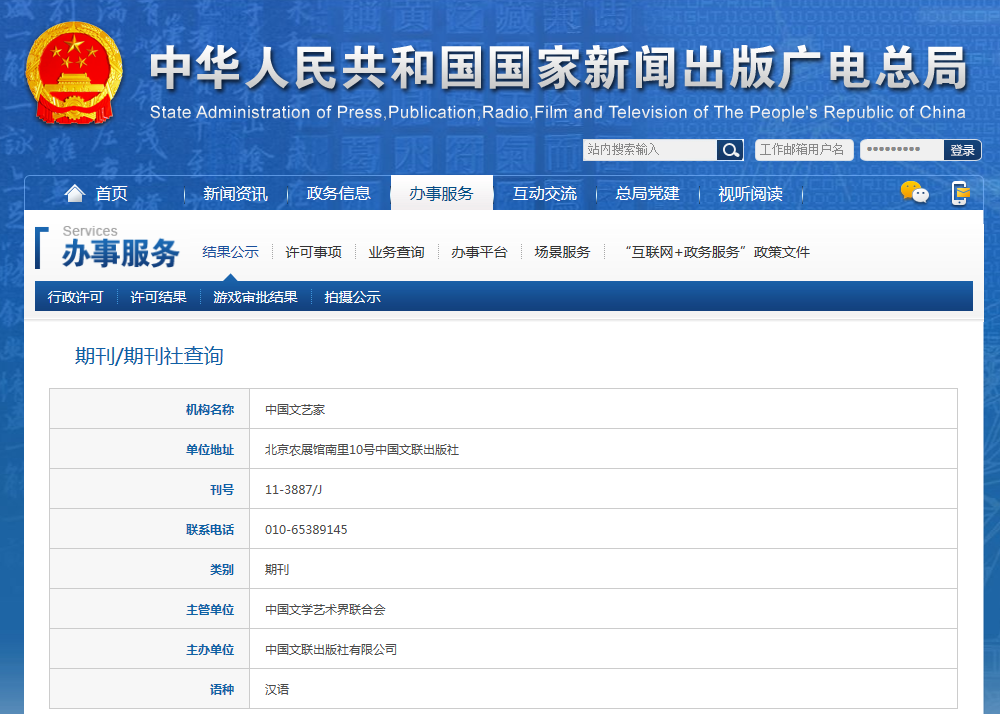Screen dimensions: 1000x714
Task: Open the 许可事项 link
Action: 313,252
